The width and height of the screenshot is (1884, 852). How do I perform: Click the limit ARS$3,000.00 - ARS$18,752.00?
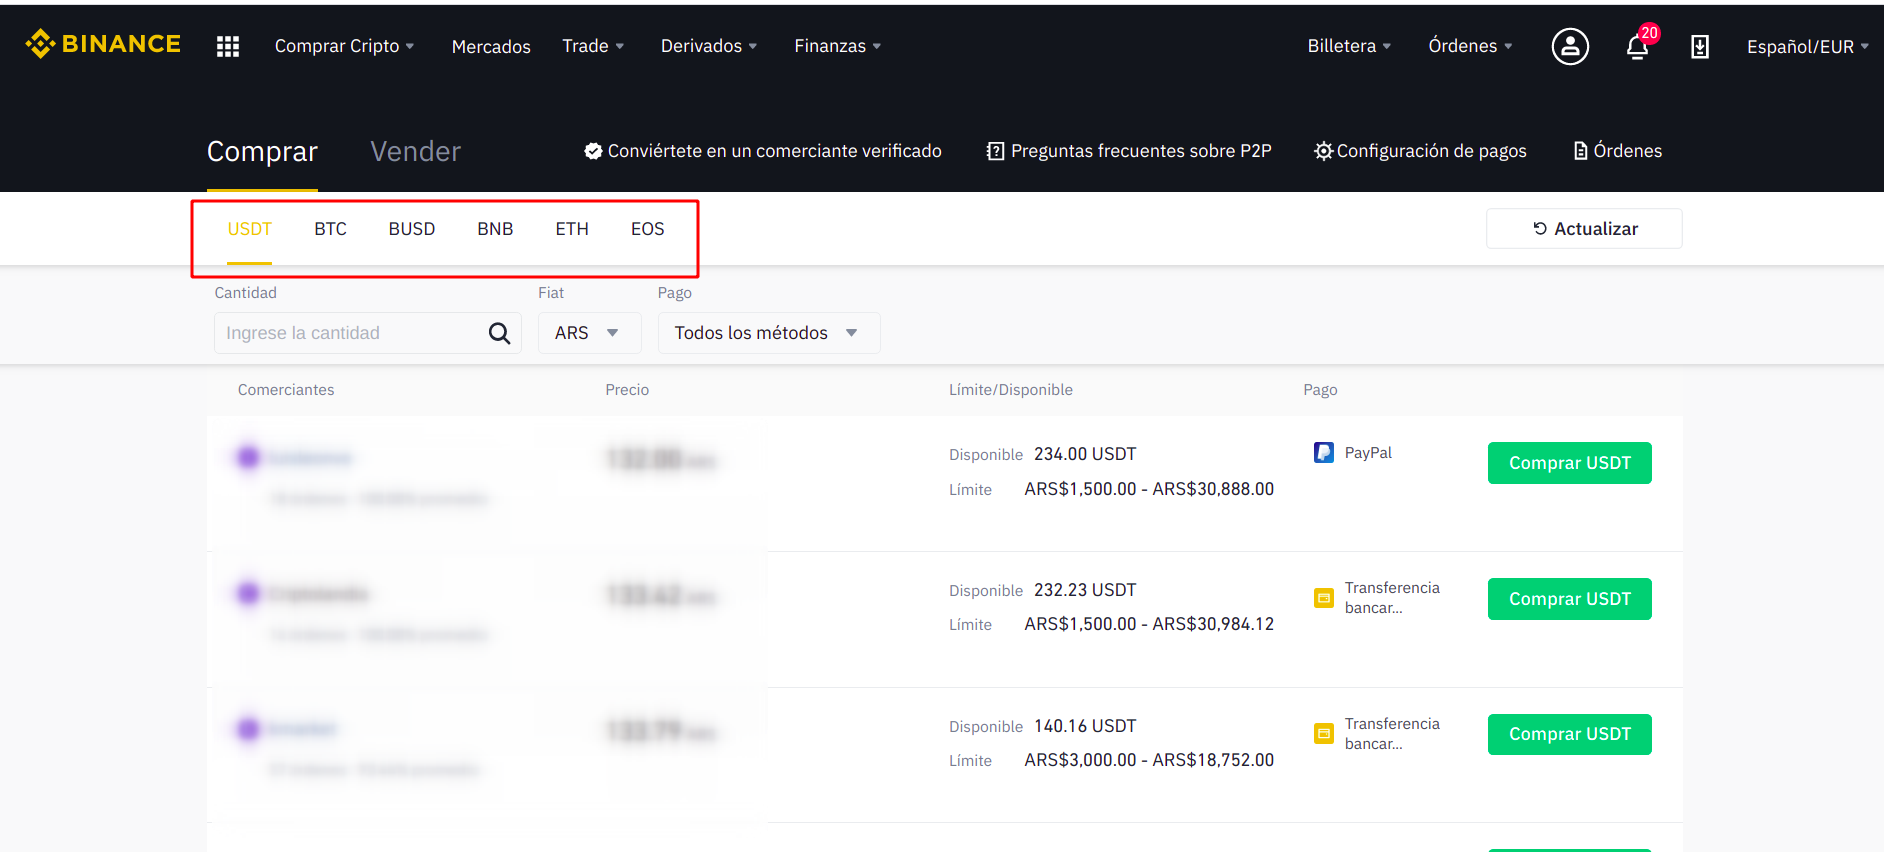pos(1149,760)
